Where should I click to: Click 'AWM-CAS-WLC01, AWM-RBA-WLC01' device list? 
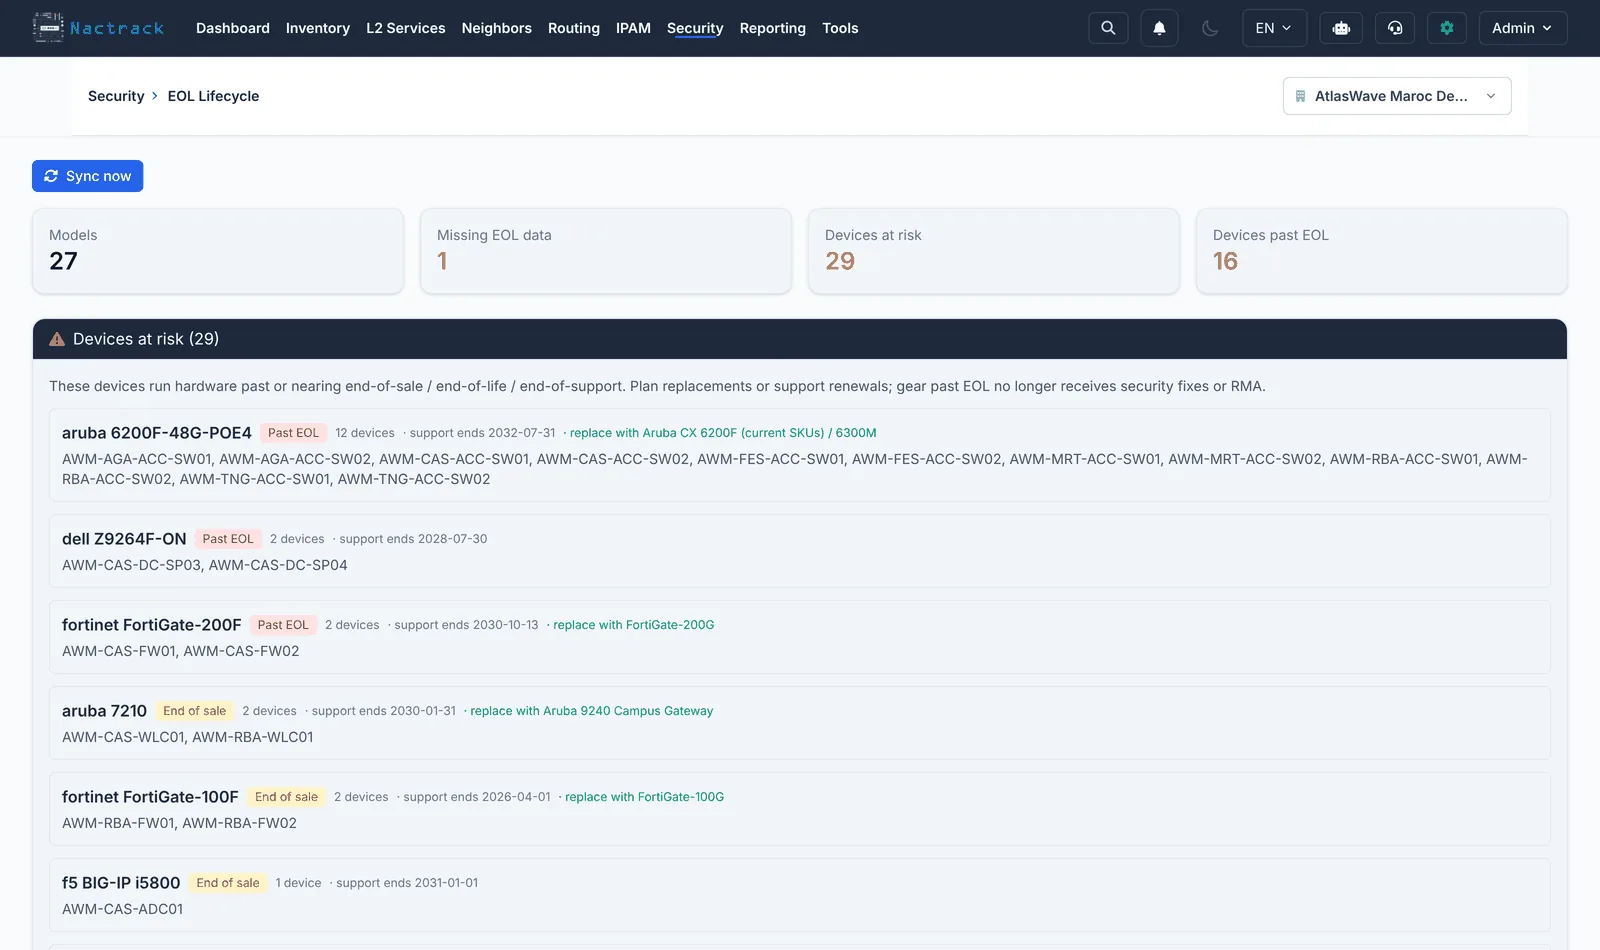[x=188, y=737]
